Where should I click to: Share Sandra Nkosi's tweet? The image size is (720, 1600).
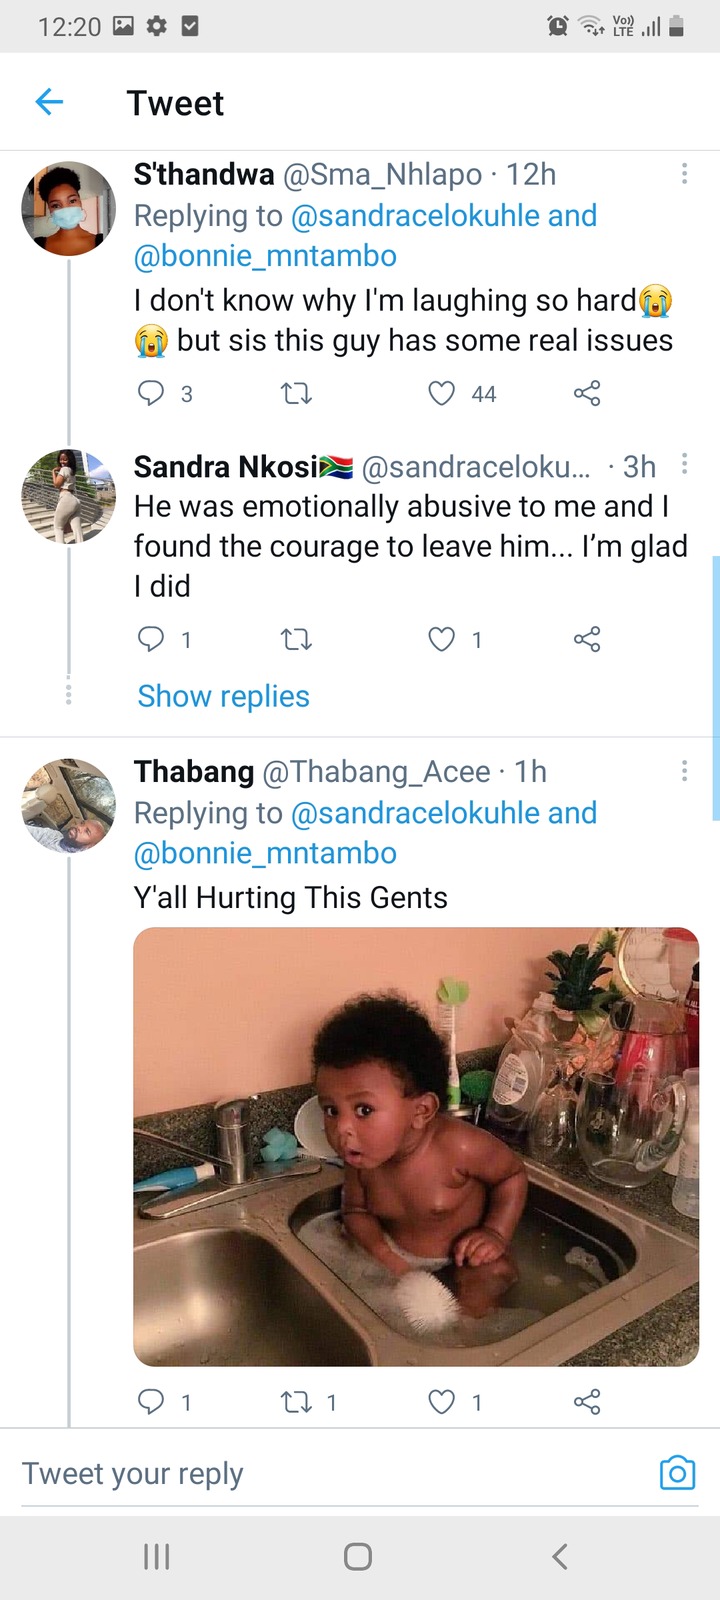(x=587, y=639)
